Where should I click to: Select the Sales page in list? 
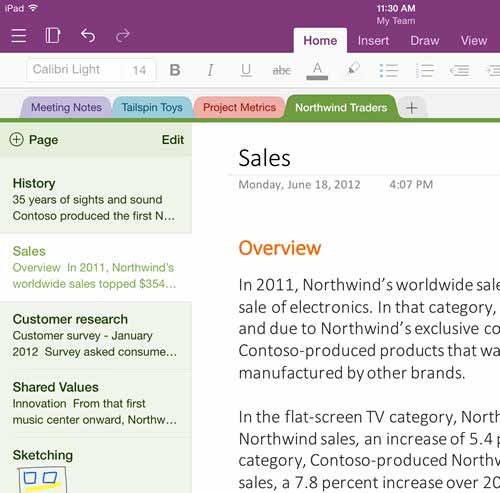point(96,267)
